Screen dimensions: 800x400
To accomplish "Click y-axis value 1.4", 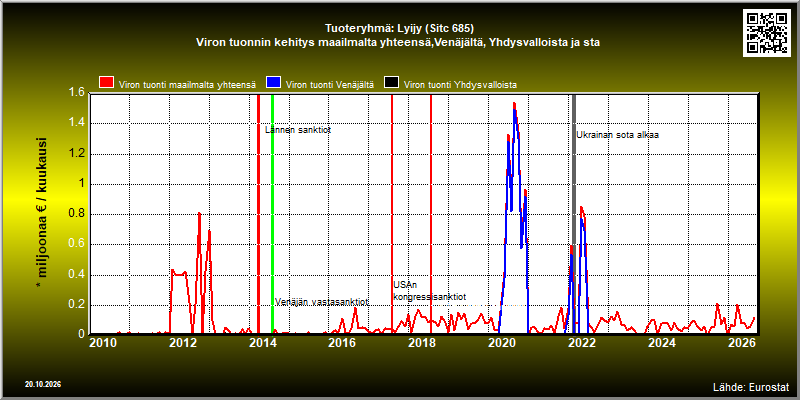I will tap(77, 123).
